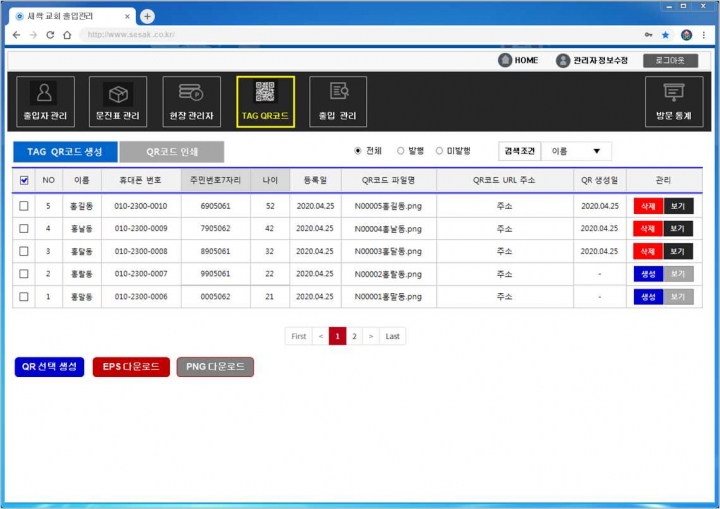This screenshot has height=509, width=720.
Task: View row 4 QR with 보기
Action: pos(678,229)
